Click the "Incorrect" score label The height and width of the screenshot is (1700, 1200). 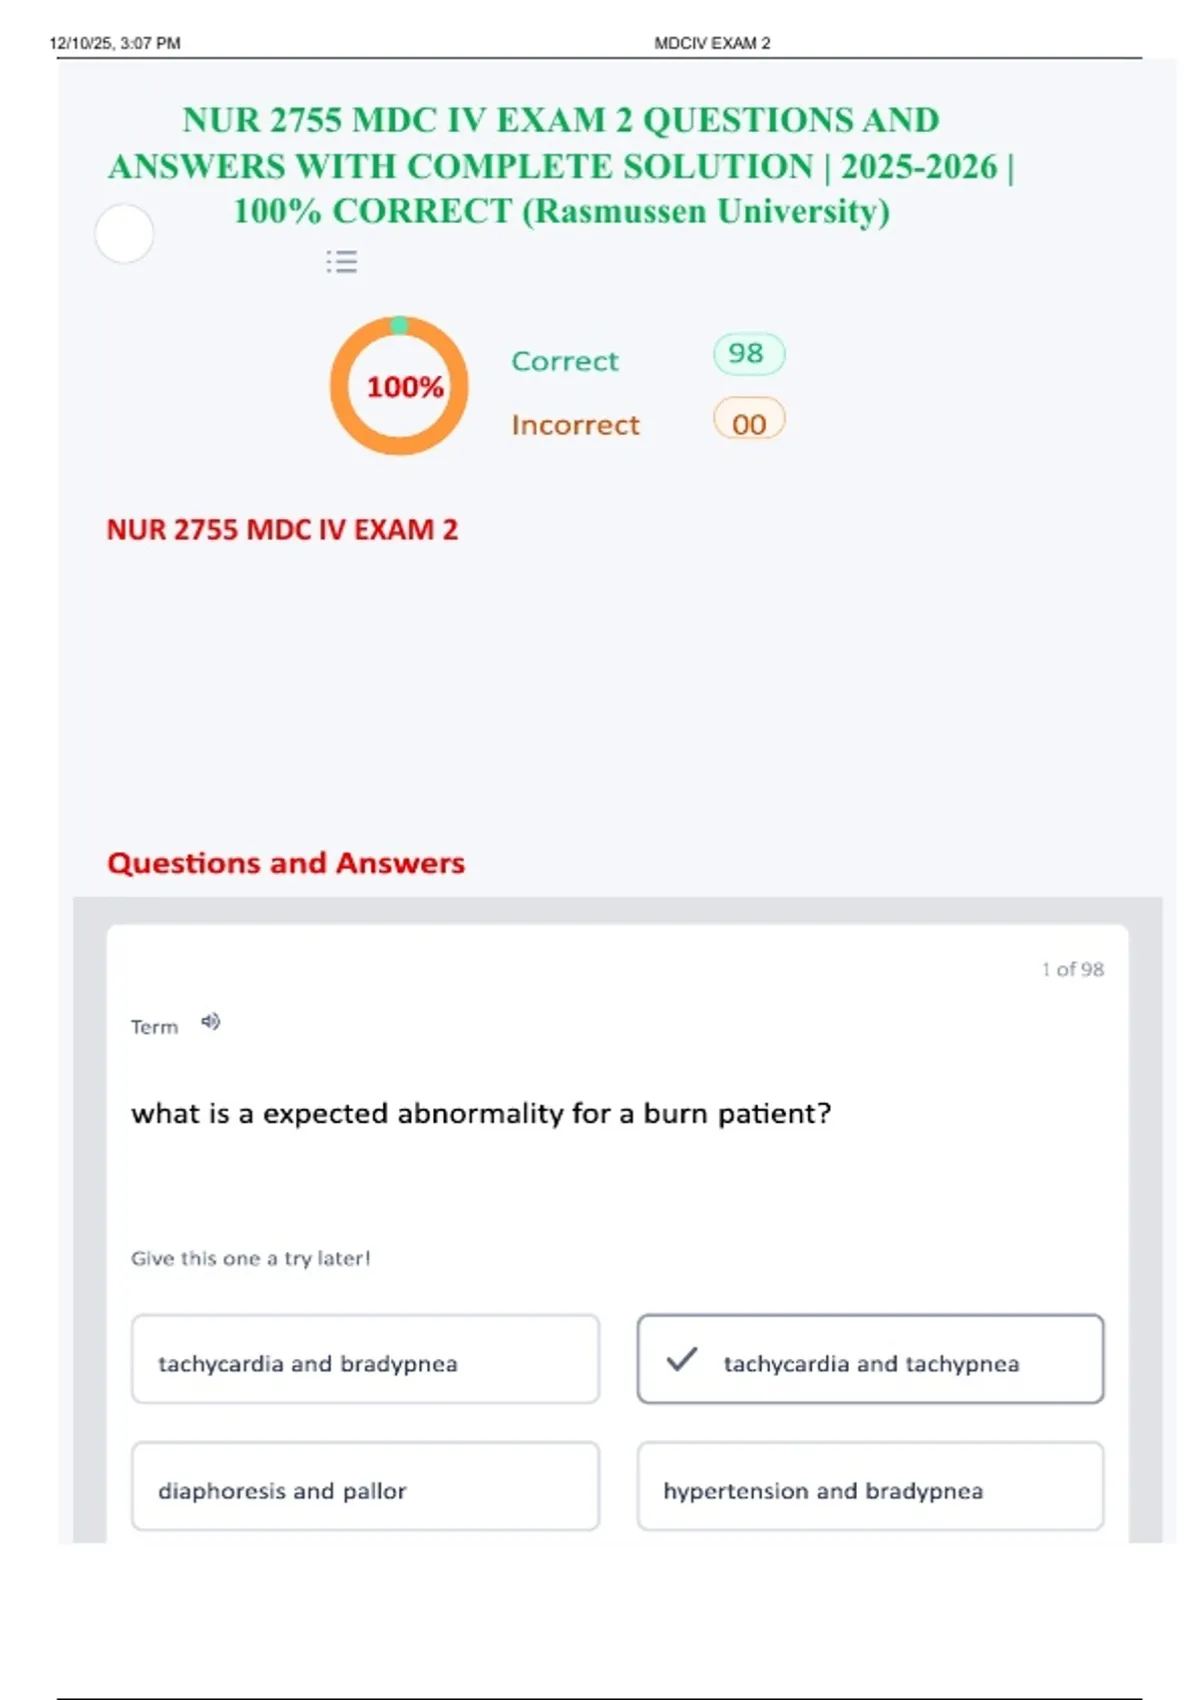click(575, 425)
